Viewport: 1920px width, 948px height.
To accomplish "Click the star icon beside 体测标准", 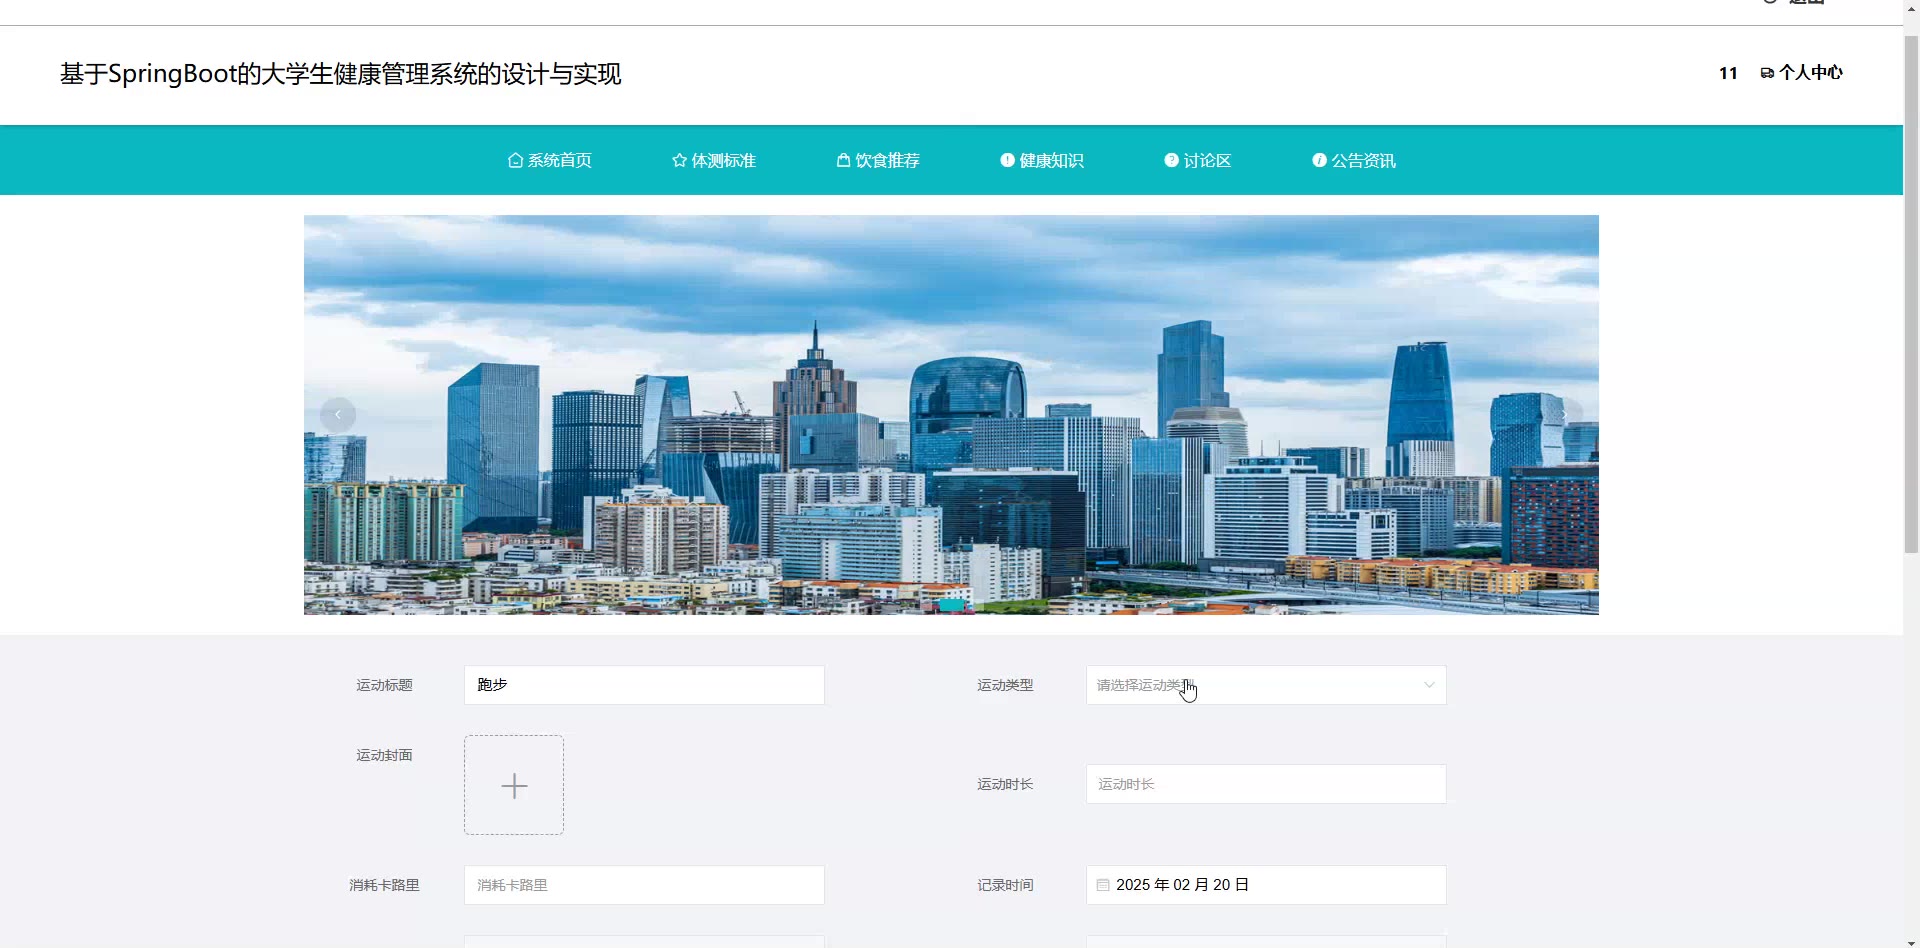I will pyautogui.click(x=679, y=160).
